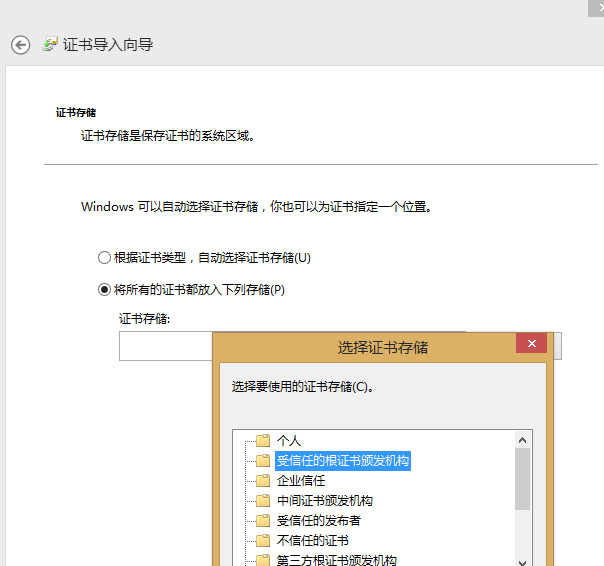The image size is (604, 566).
Task: Click the 选择要使用的证书存储(C) label
Action: coord(303,386)
